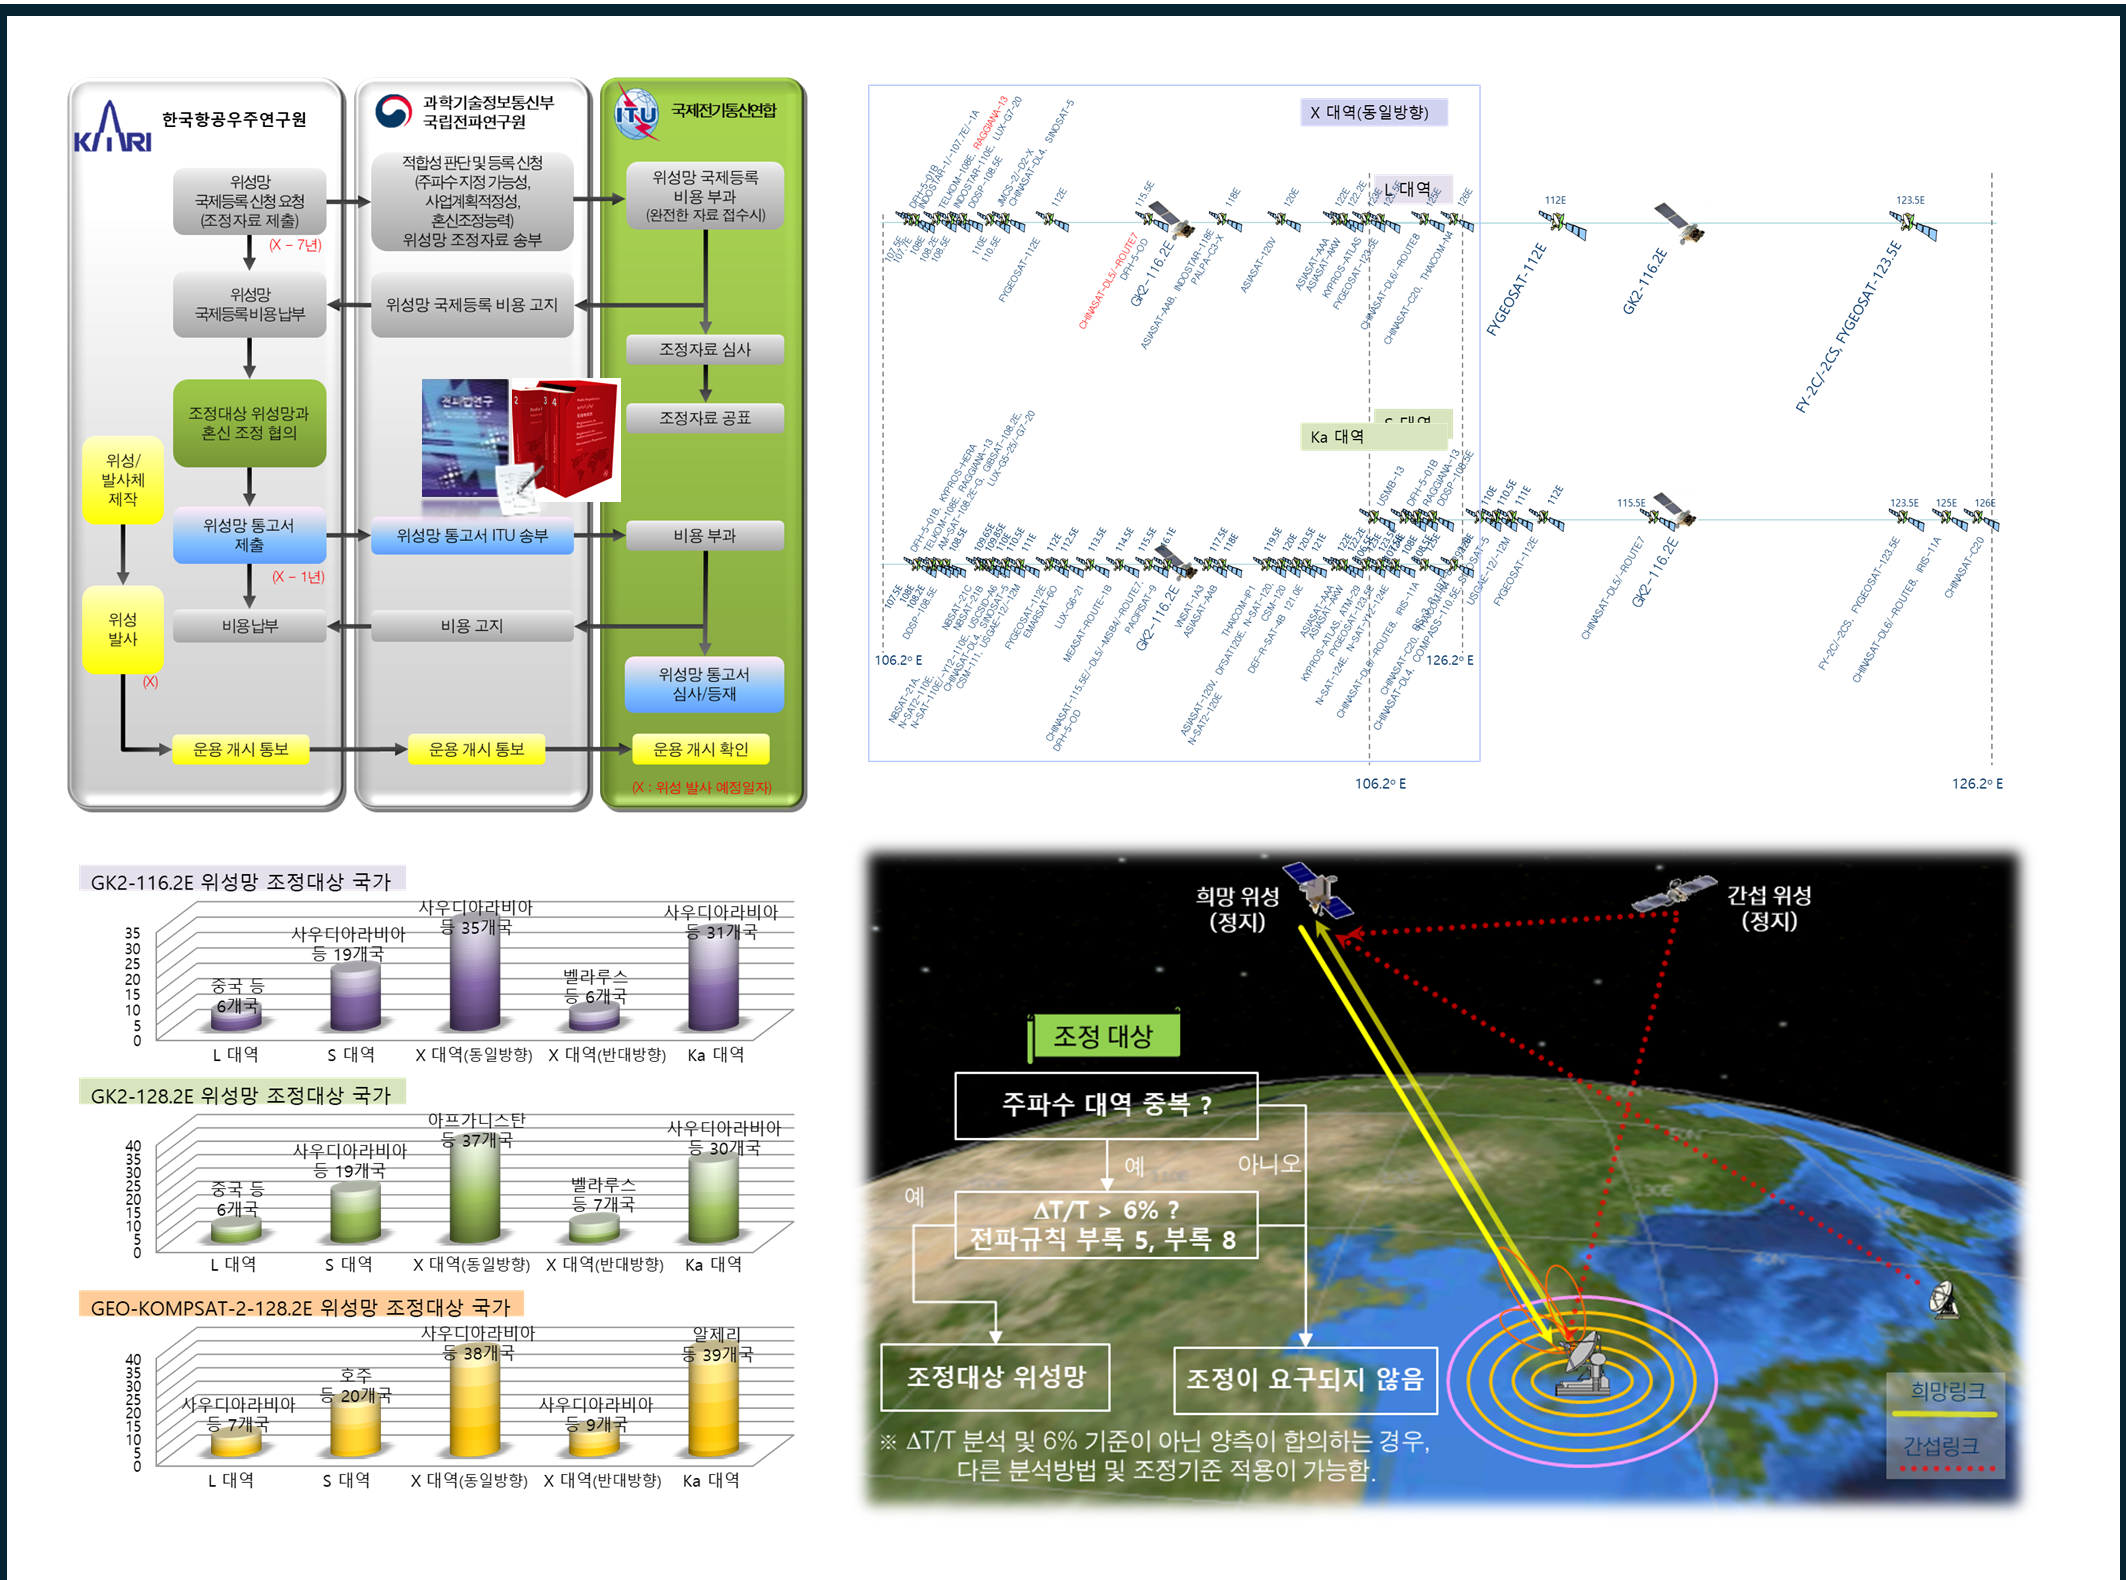Click the yellow 희망링크 legend line
This screenshot has width=2126, height=1580.
tap(1944, 1413)
